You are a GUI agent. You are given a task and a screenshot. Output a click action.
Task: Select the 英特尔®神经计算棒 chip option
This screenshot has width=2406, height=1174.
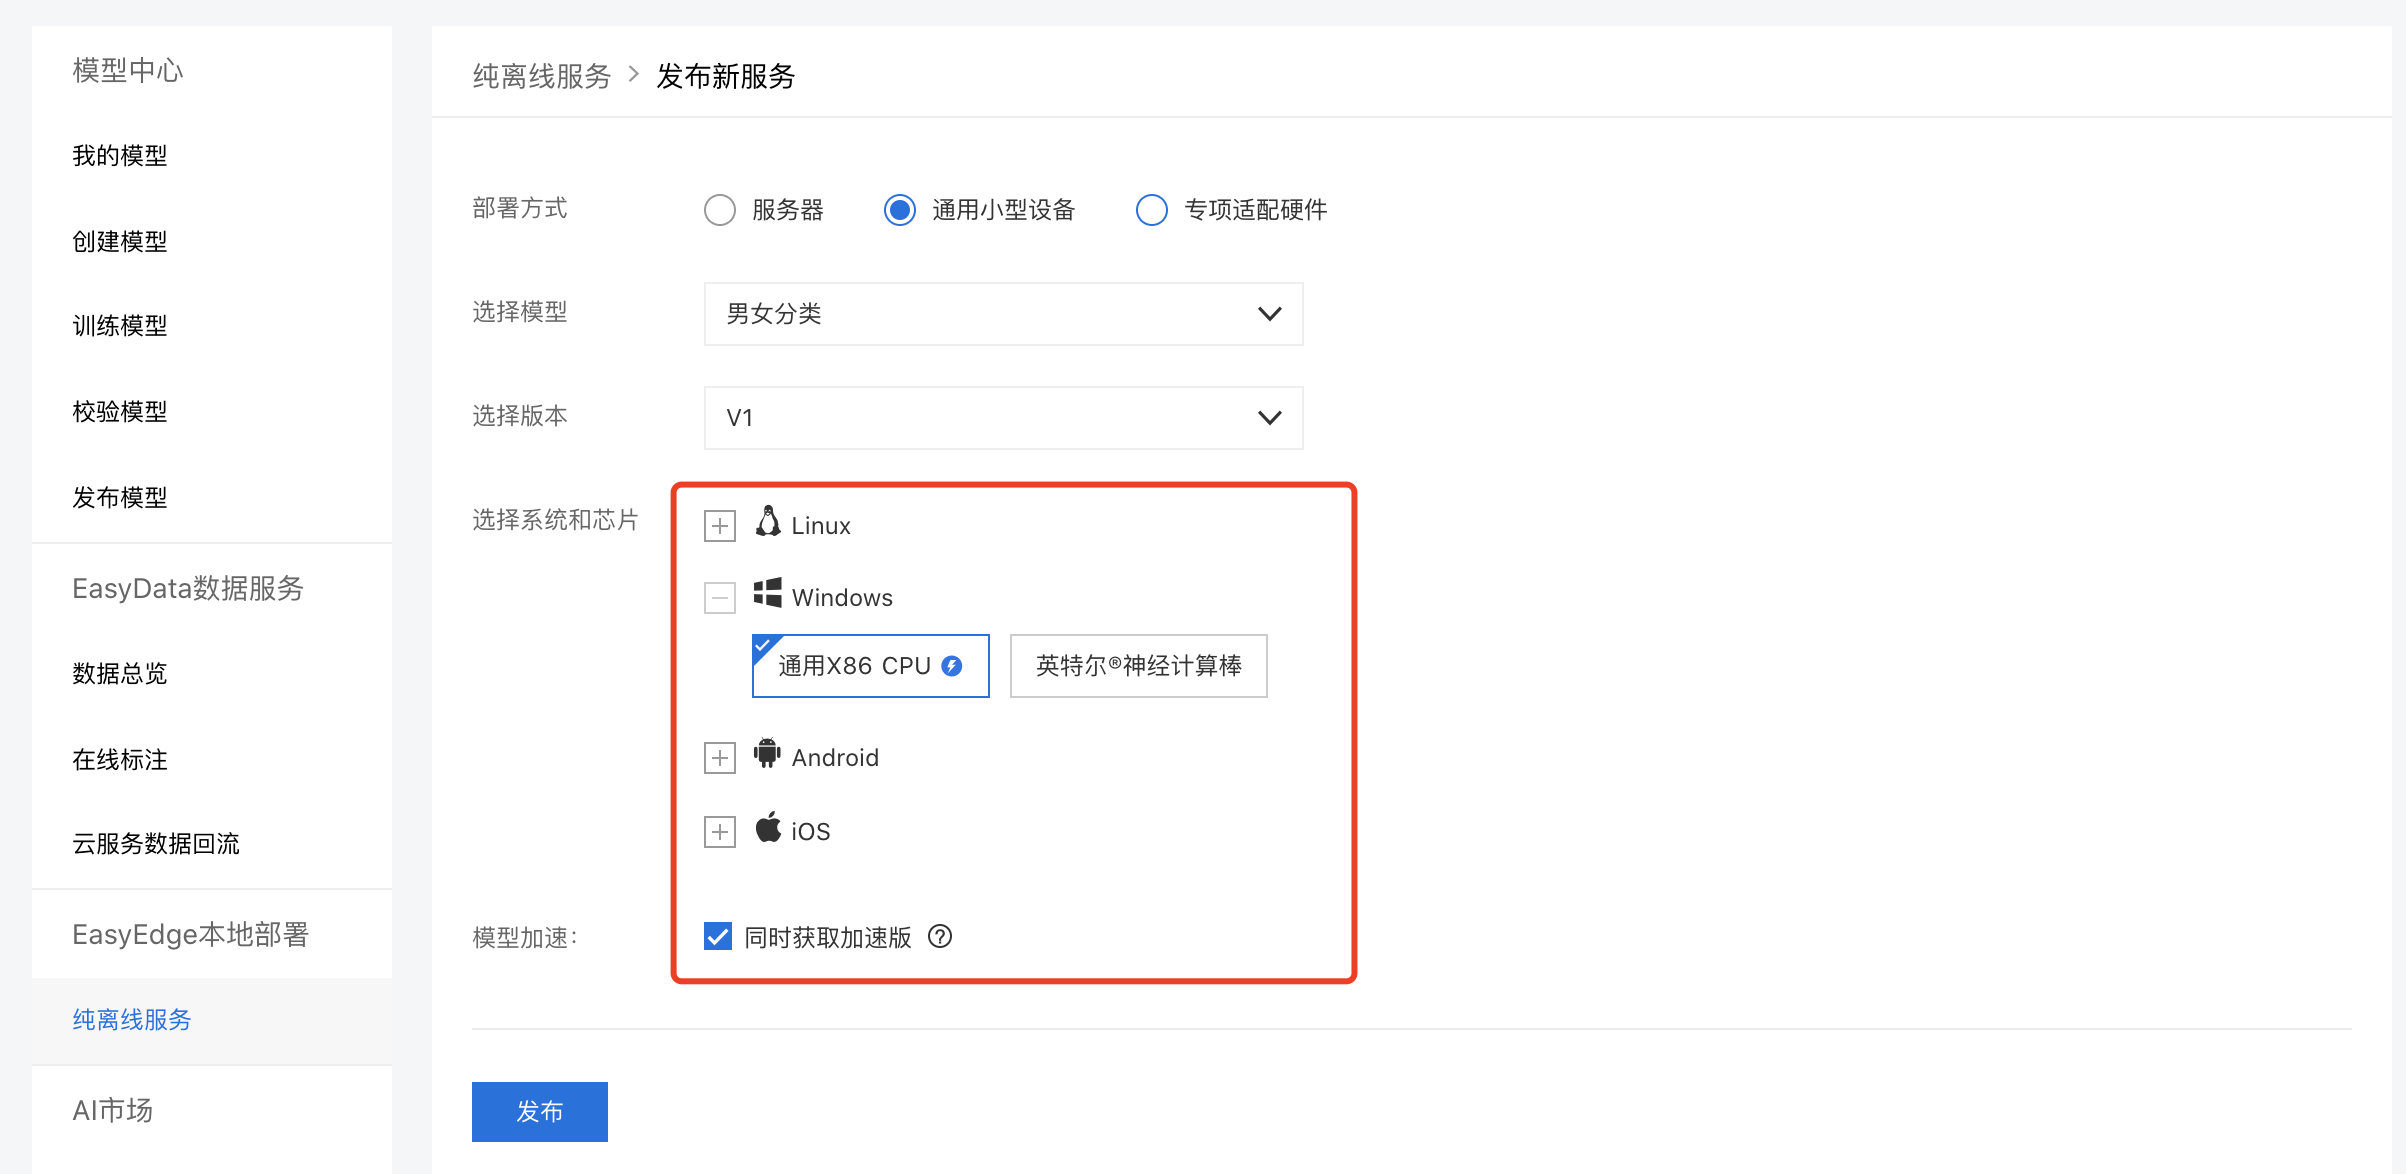(x=1139, y=666)
